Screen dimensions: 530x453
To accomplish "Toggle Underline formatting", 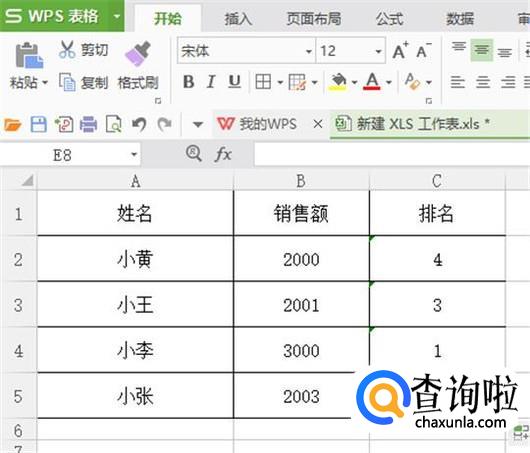I will point(235,82).
